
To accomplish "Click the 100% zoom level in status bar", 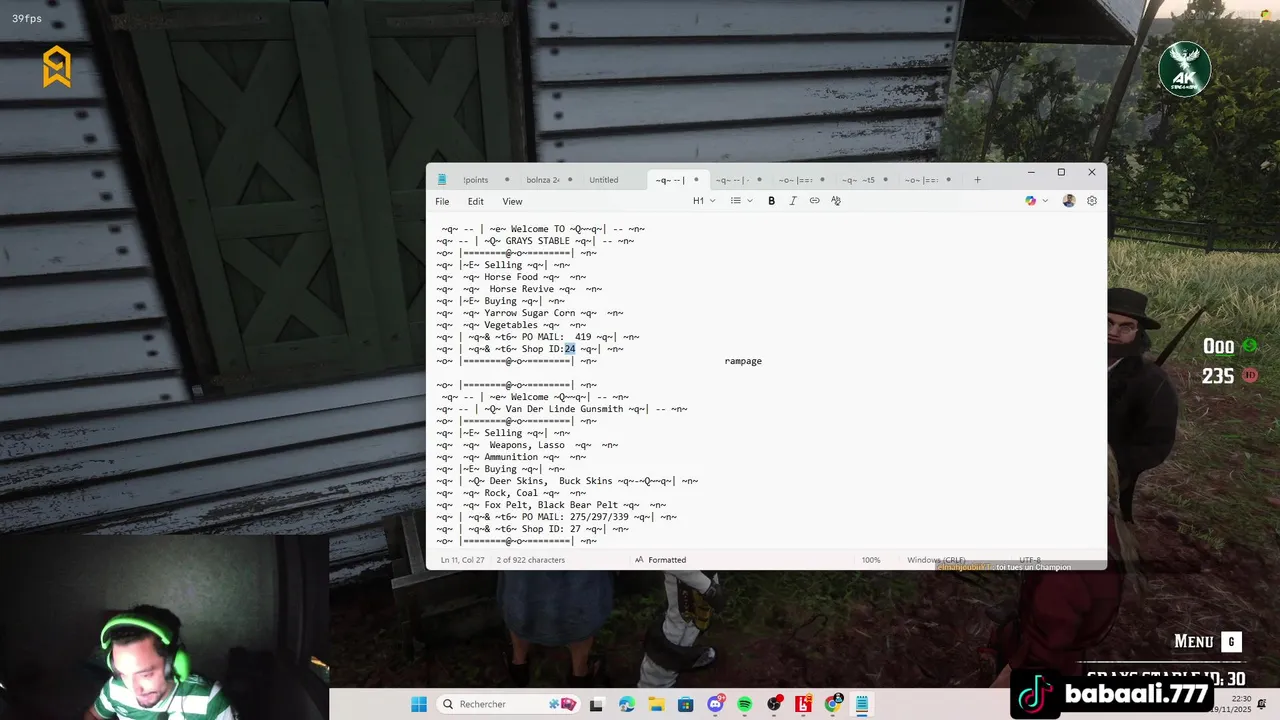I will [871, 560].
